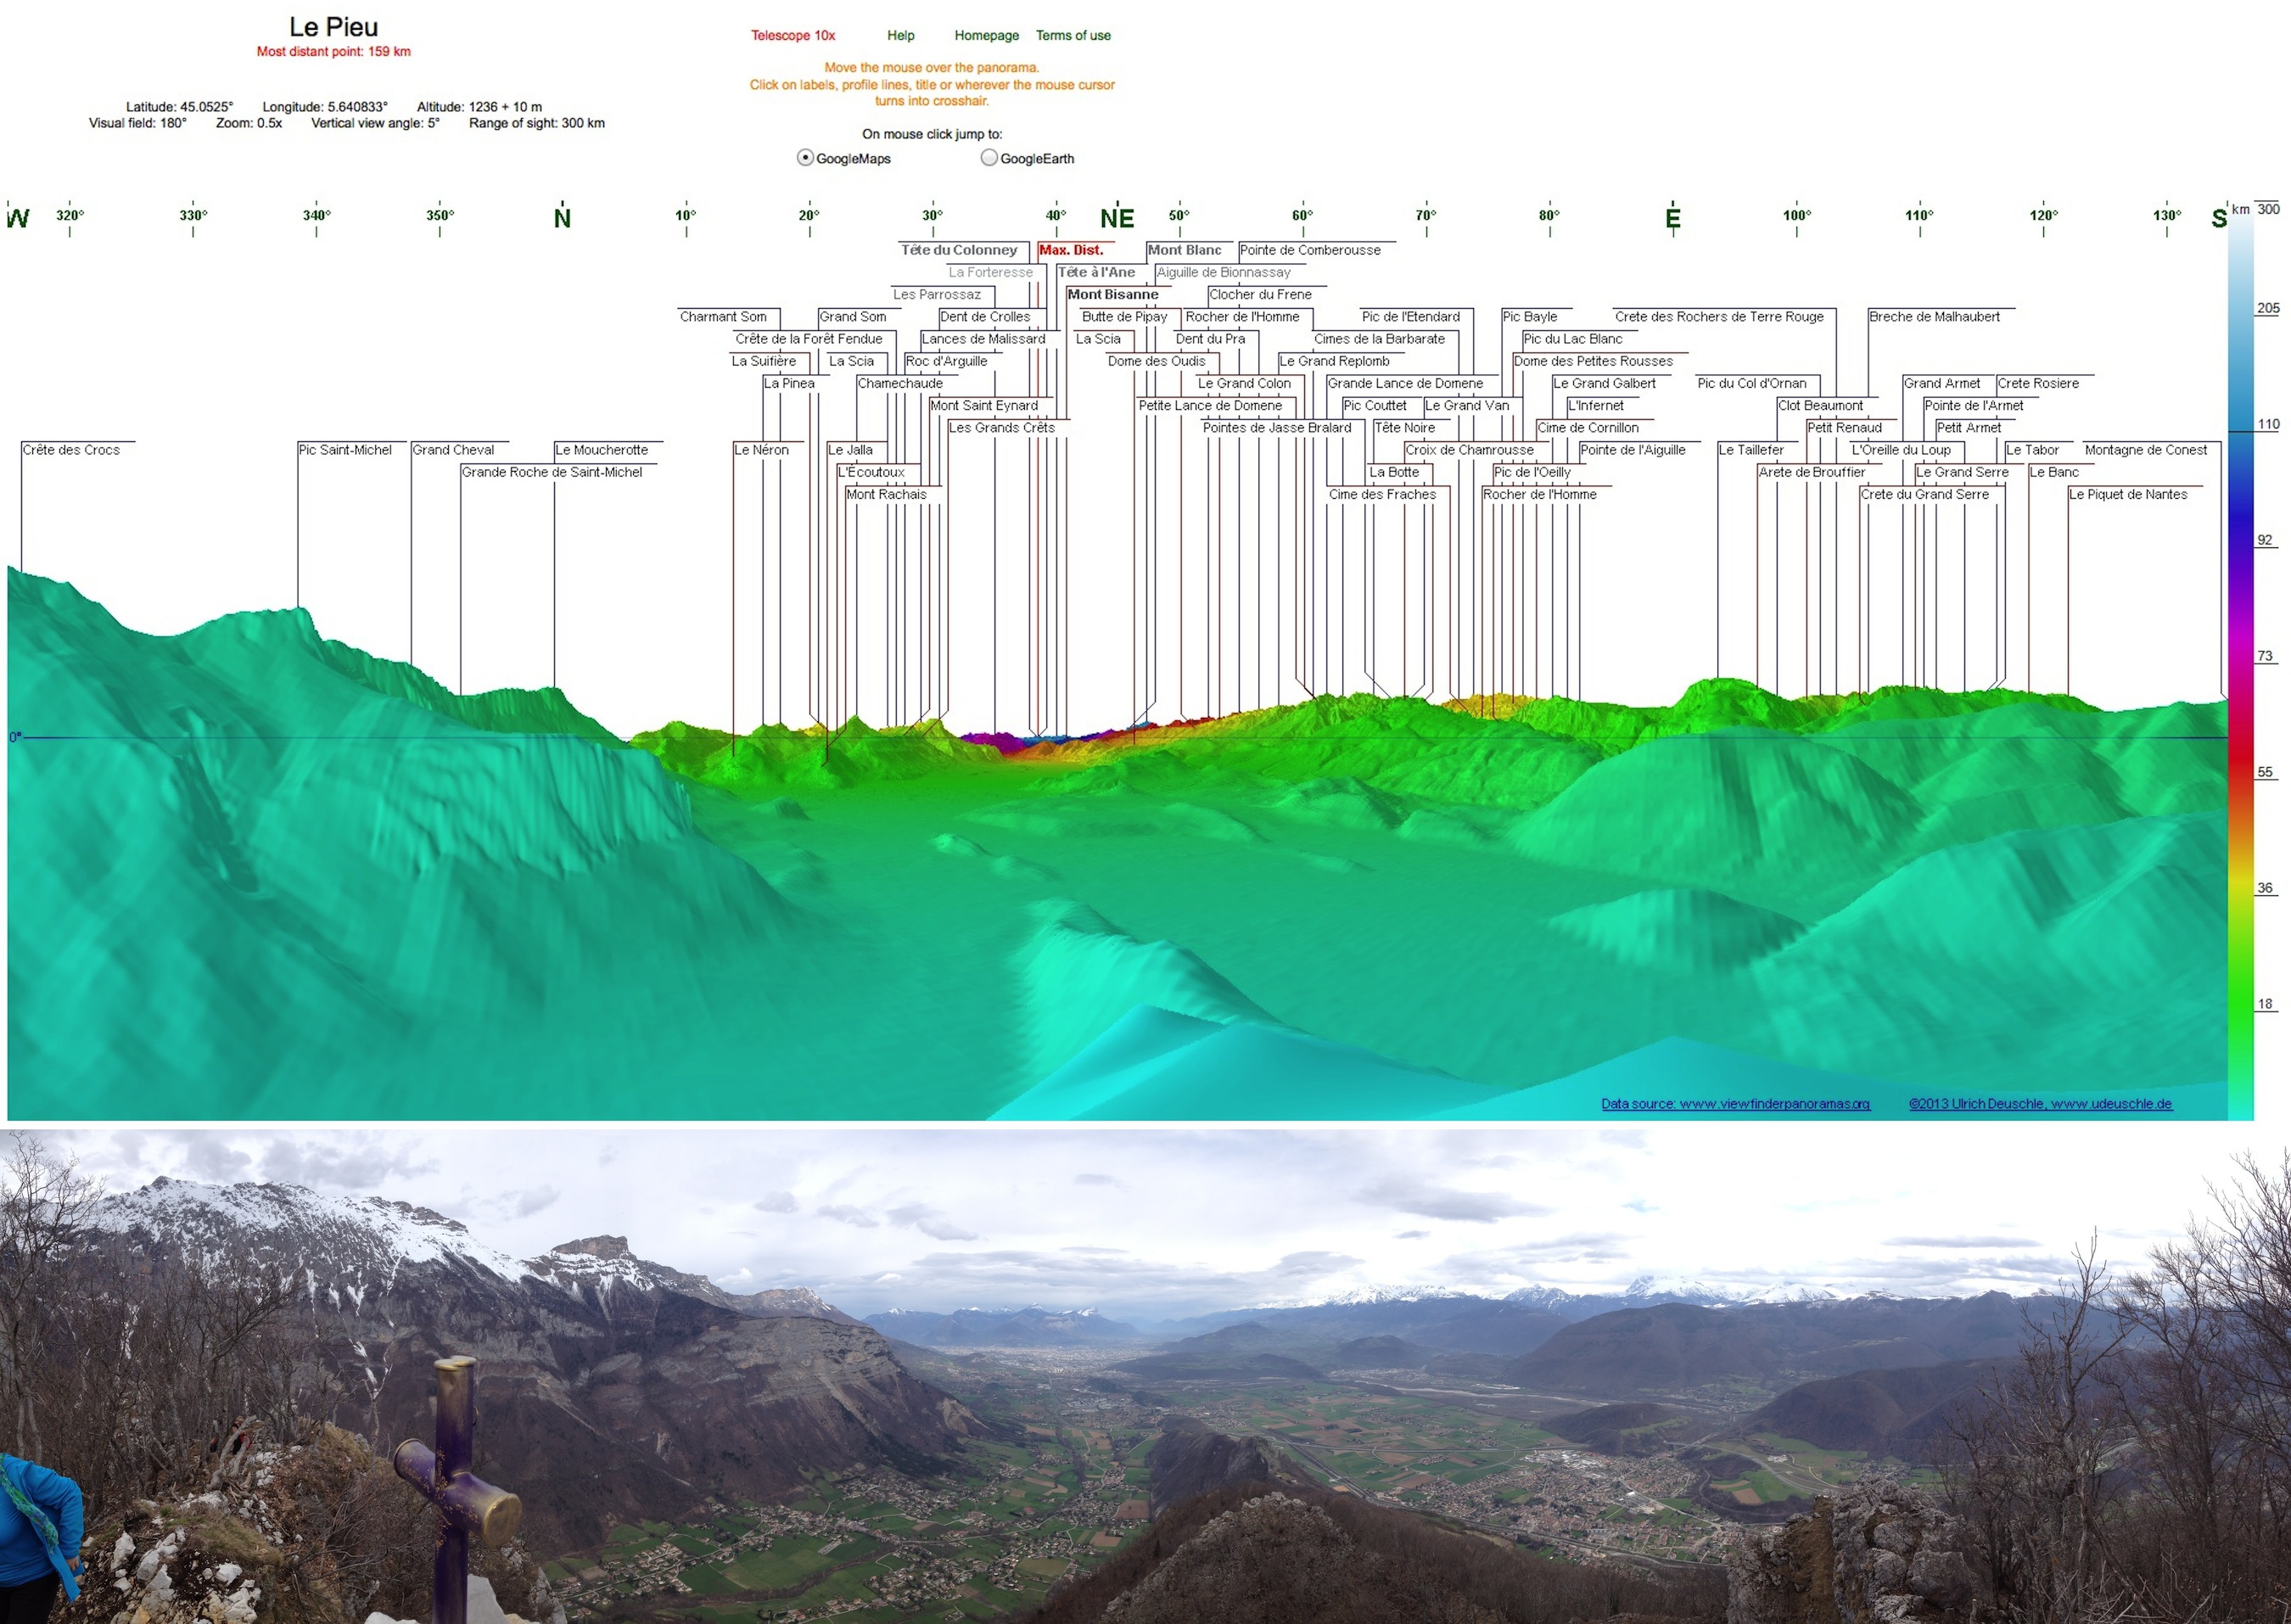Open Terms of use link
This screenshot has height=1624, width=2291.
click(x=1073, y=35)
